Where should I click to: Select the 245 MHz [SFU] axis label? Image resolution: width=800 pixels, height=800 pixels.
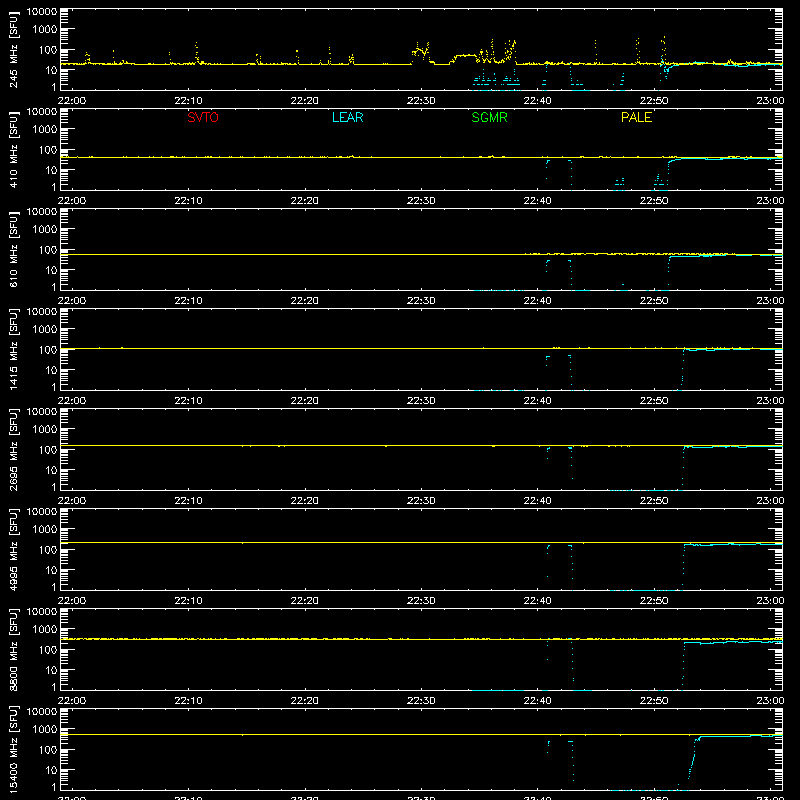pyautogui.click(x=14, y=49)
